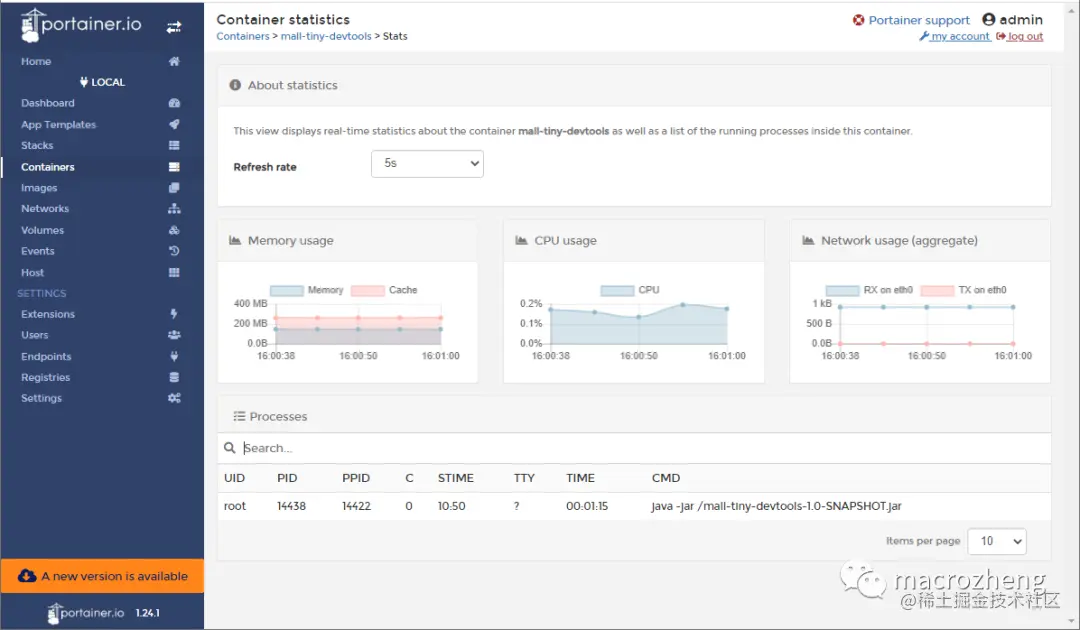
Task: Sort processes by CMD column header
Action: tap(666, 478)
